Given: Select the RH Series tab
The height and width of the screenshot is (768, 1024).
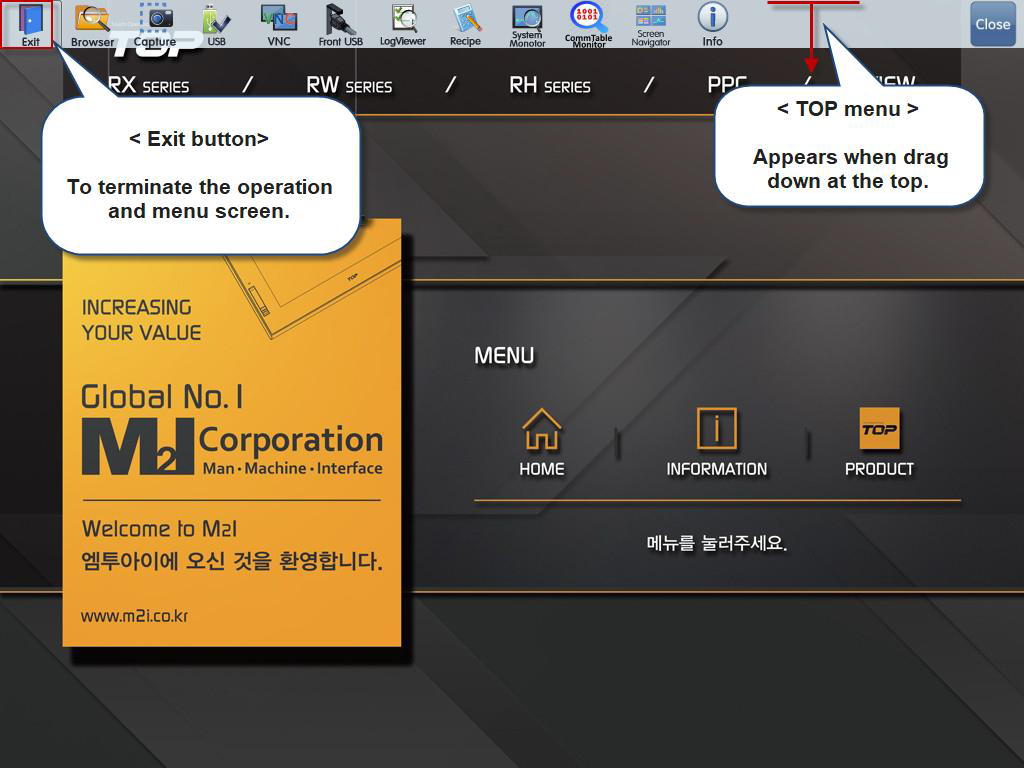Looking at the screenshot, I should pyautogui.click(x=550, y=85).
